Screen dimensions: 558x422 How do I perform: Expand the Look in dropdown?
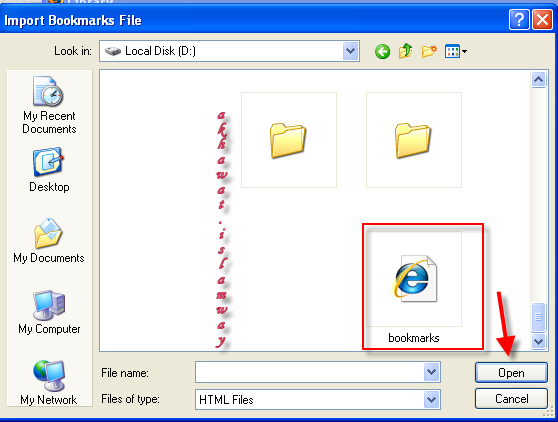351,51
